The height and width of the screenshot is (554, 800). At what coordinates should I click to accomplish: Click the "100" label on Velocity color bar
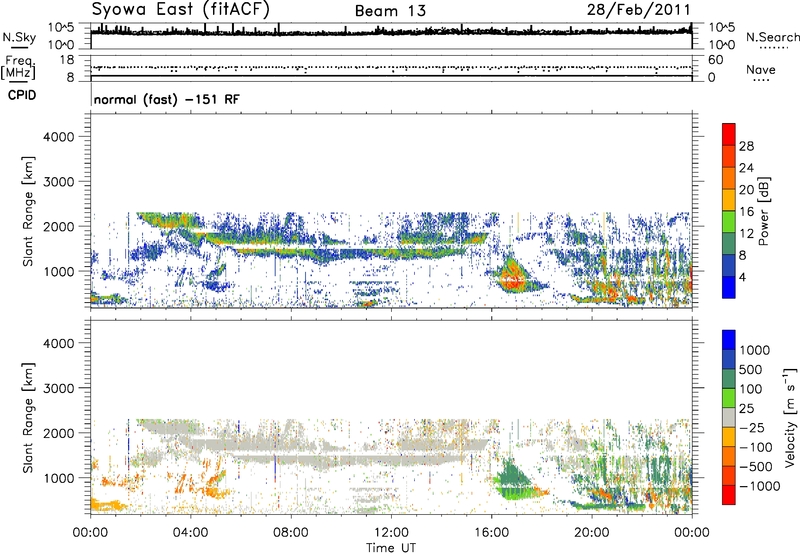point(753,389)
